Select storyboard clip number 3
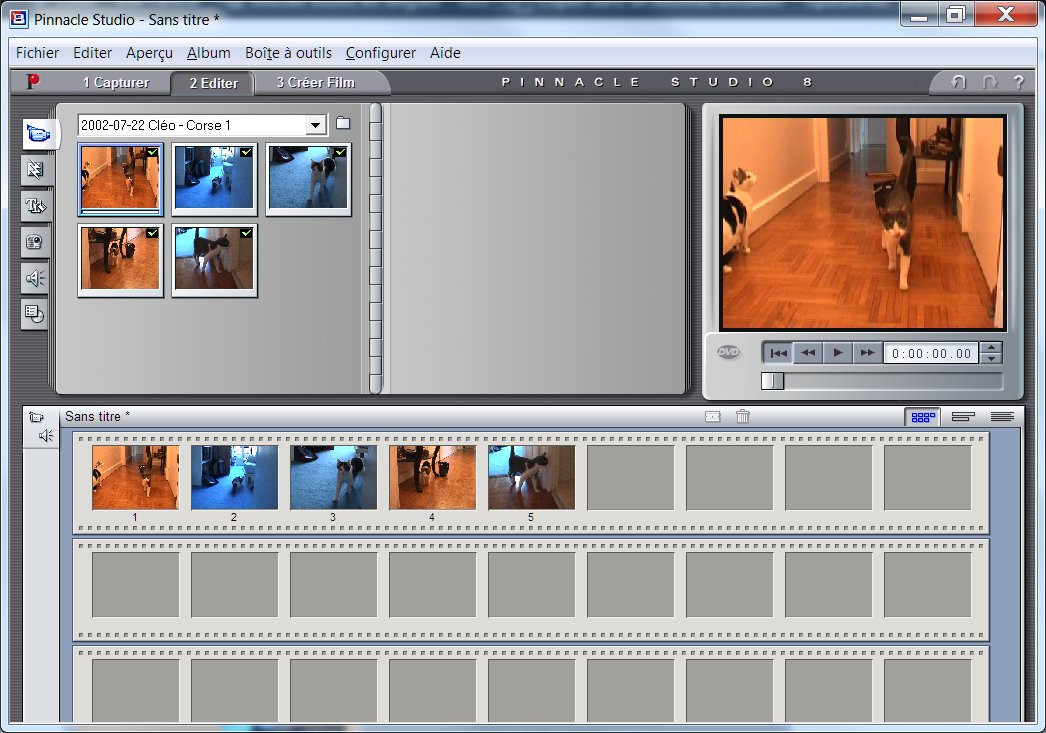Image resolution: width=1046 pixels, height=733 pixels. [333, 478]
